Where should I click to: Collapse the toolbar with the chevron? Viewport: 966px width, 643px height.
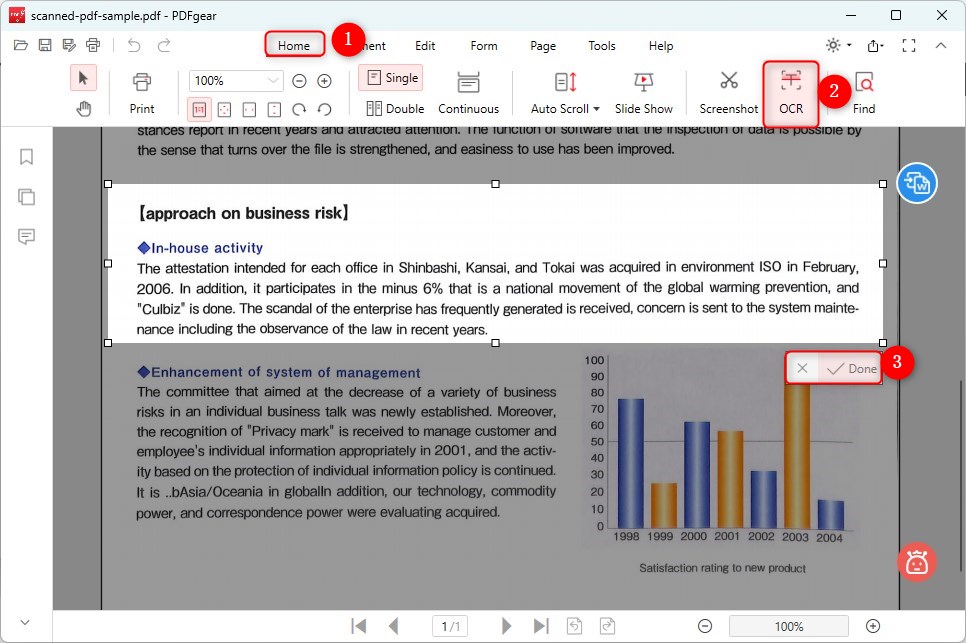click(941, 45)
